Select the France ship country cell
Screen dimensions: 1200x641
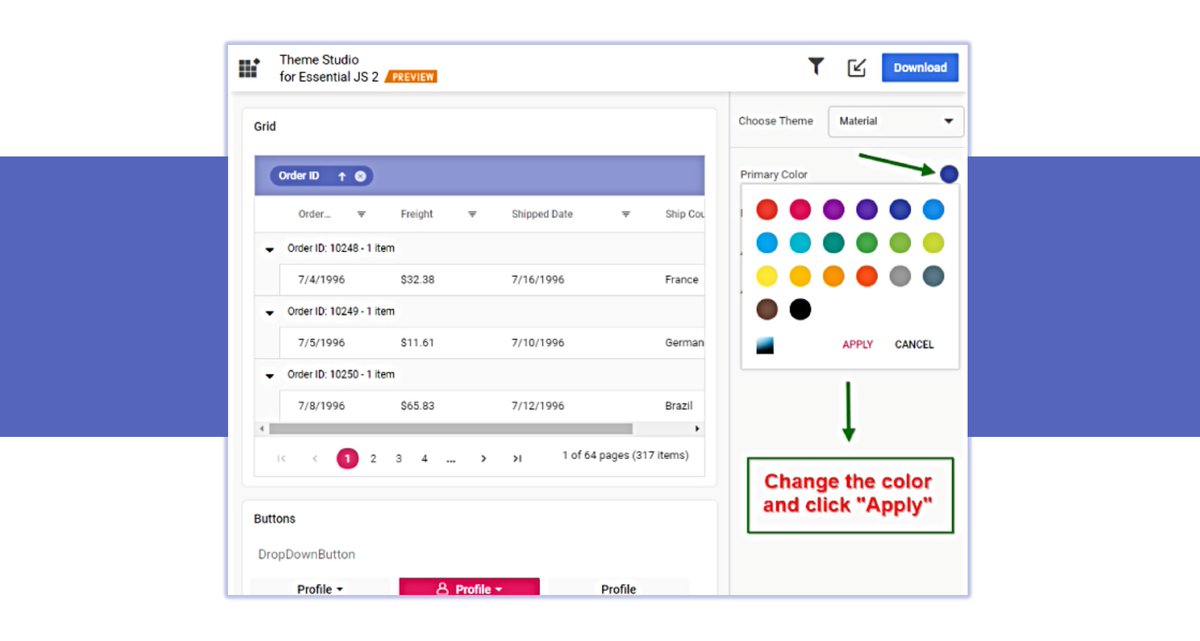tap(682, 280)
